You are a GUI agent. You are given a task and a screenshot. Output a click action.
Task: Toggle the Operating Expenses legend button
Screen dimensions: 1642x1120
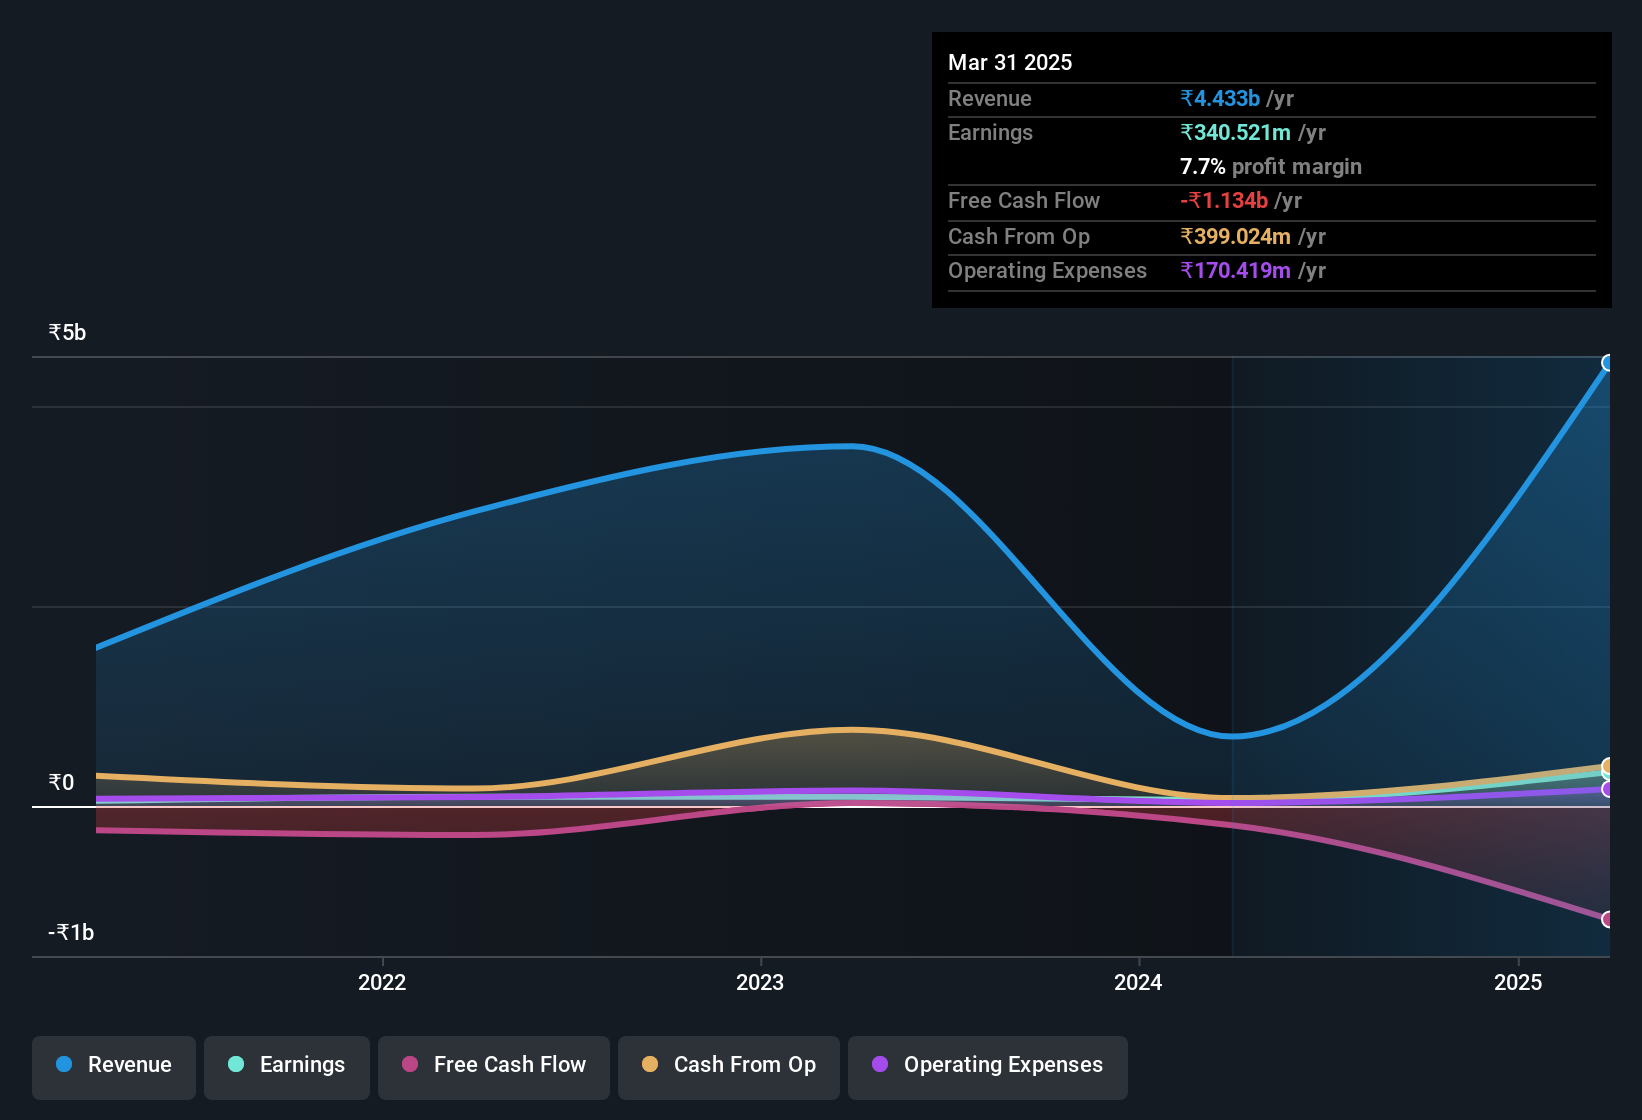click(x=988, y=1067)
